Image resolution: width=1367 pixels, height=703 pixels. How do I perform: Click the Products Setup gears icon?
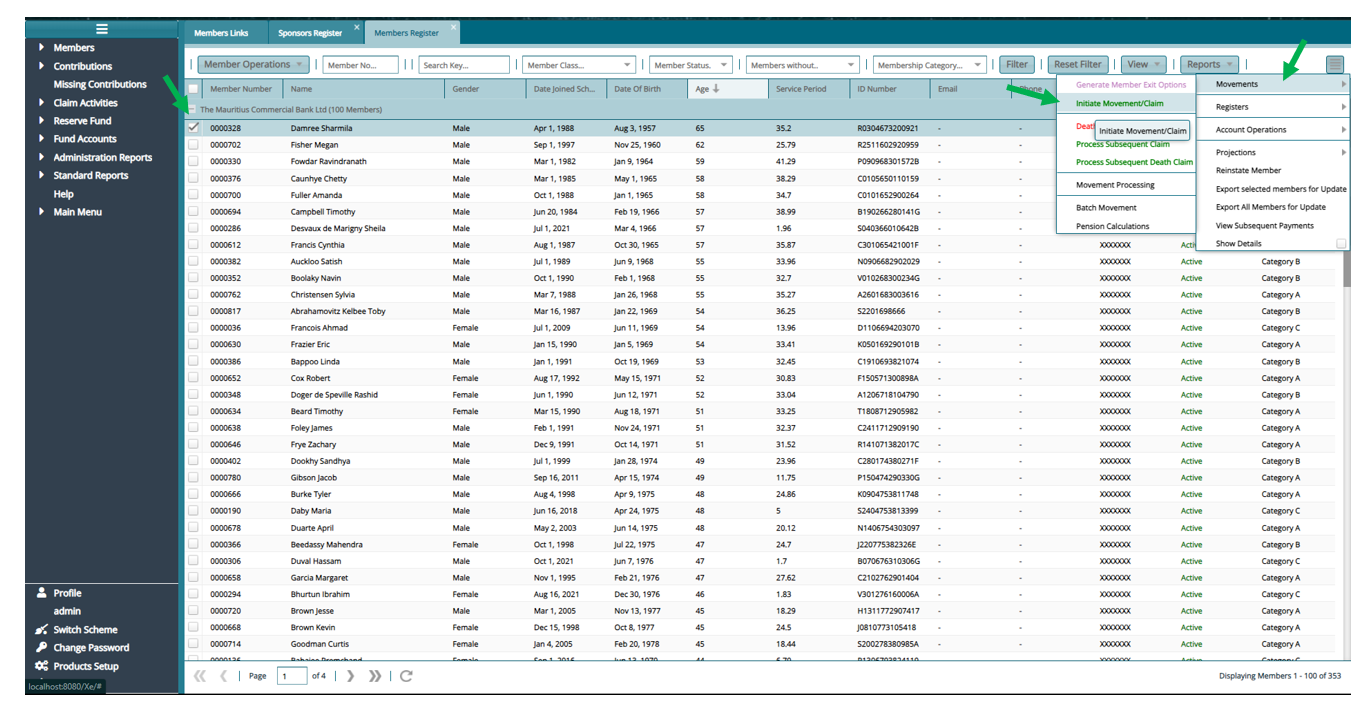[x=41, y=666]
